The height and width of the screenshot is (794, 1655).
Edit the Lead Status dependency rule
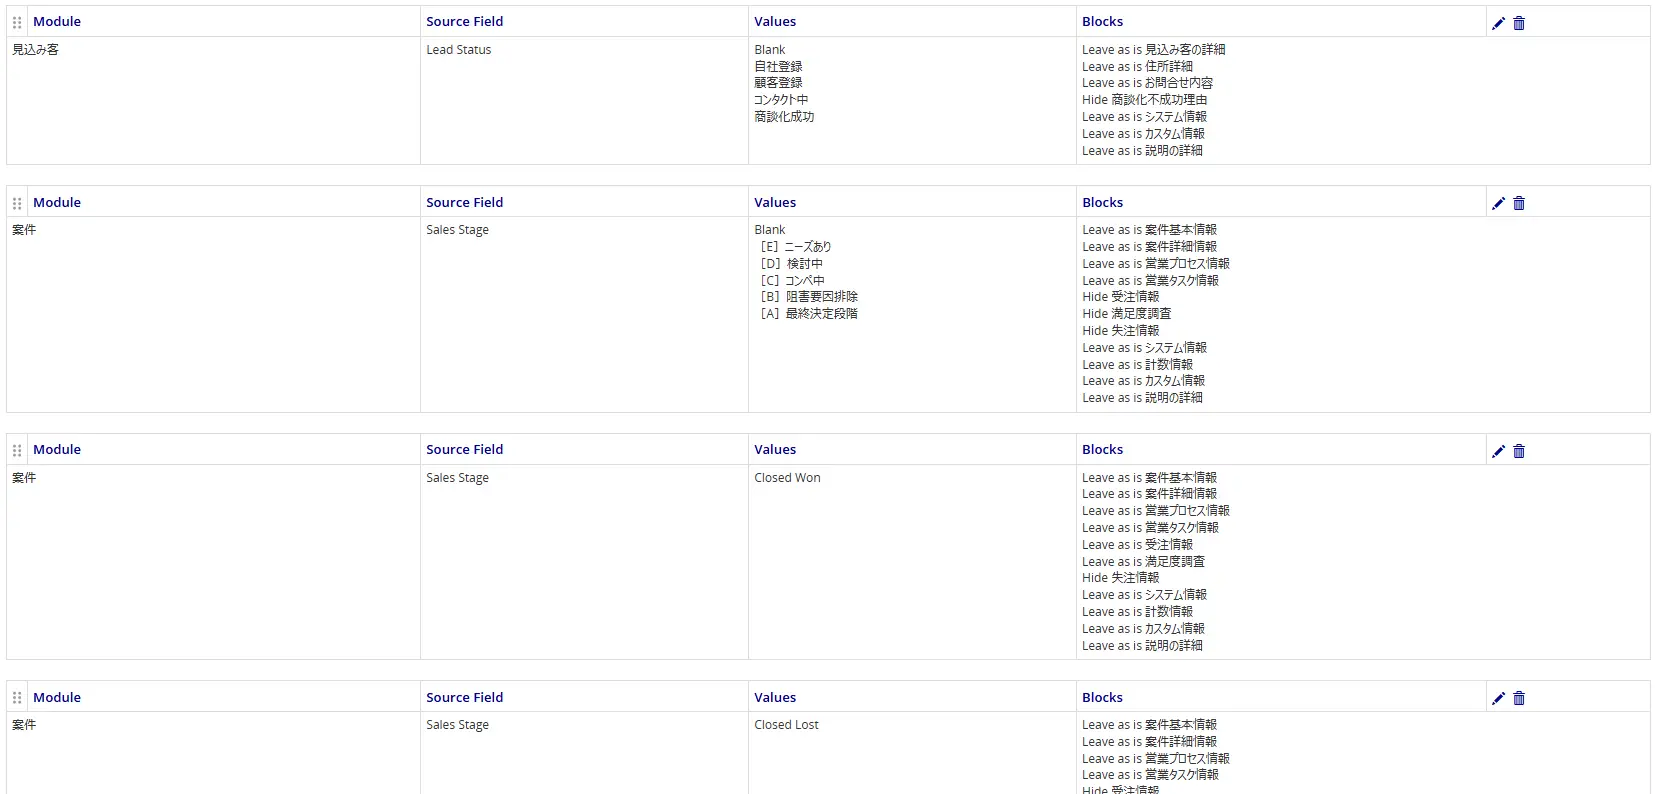click(x=1498, y=23)
